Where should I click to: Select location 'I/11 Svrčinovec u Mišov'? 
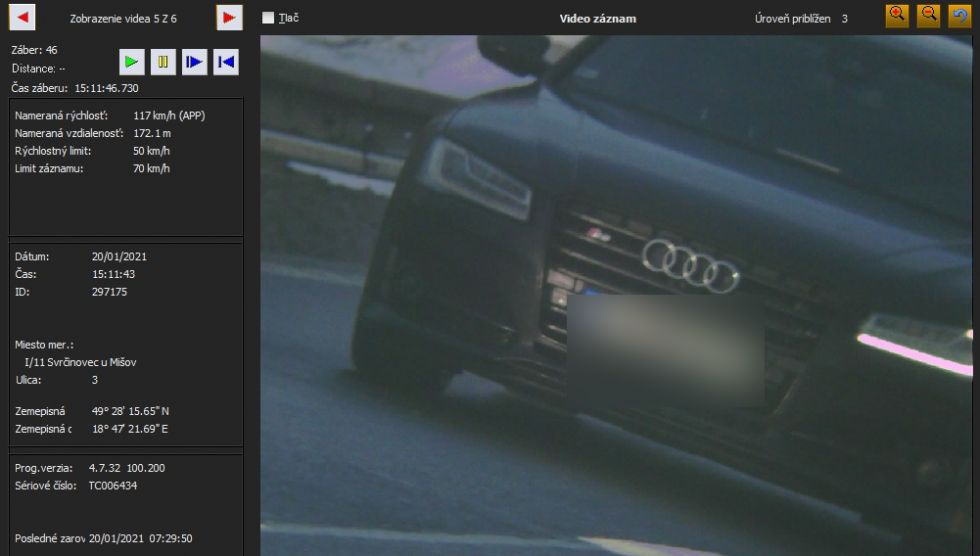81,362
